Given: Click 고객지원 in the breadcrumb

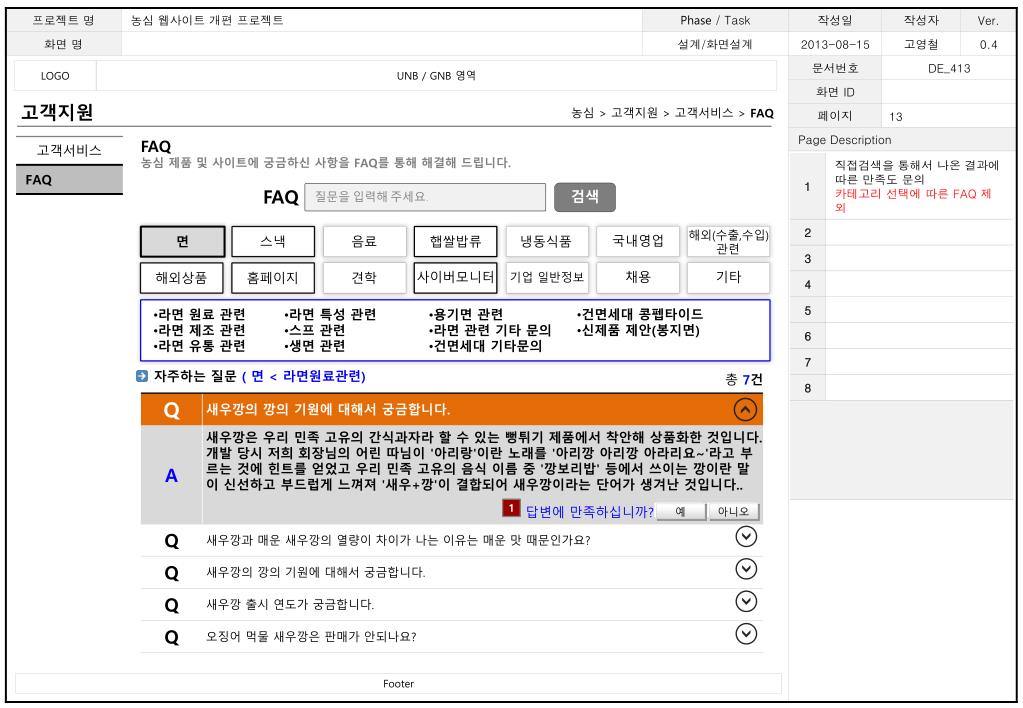Looking at the screenshot, I should [x=634, y=113].
